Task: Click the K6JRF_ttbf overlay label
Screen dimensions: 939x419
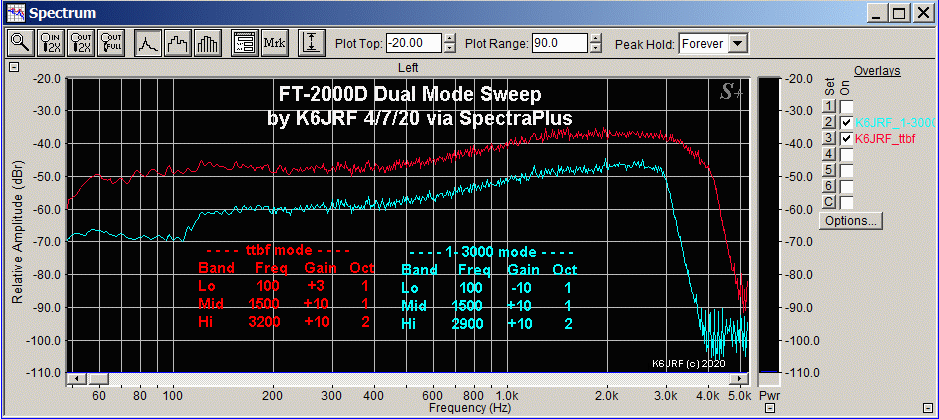Action: pyautogui.click(x=886, y=139)
